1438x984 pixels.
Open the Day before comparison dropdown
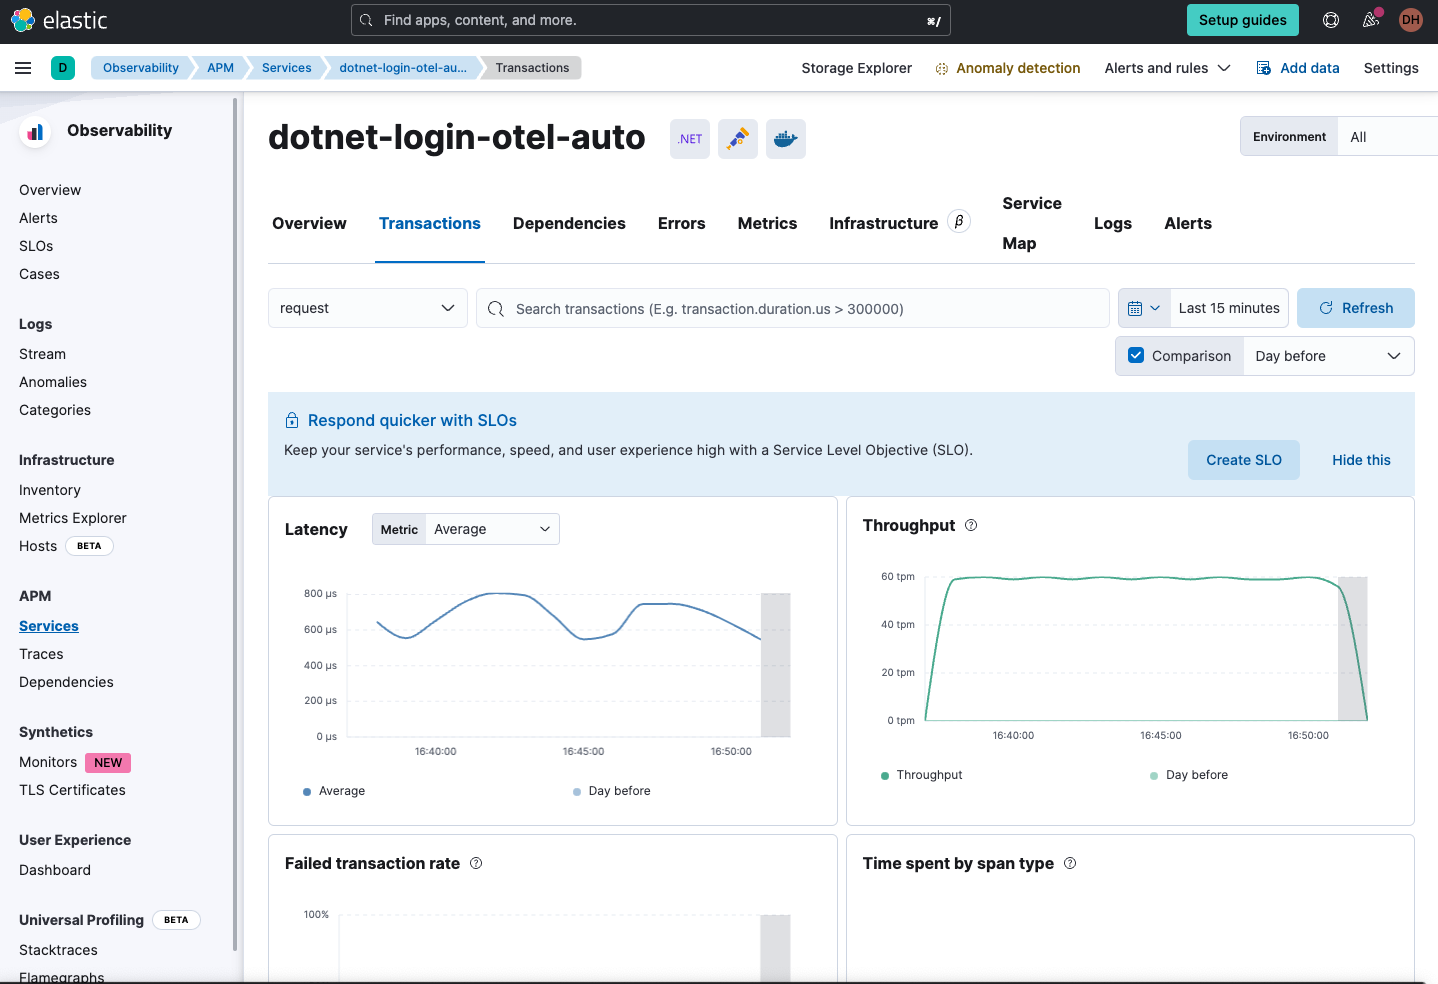(1328, 356)
